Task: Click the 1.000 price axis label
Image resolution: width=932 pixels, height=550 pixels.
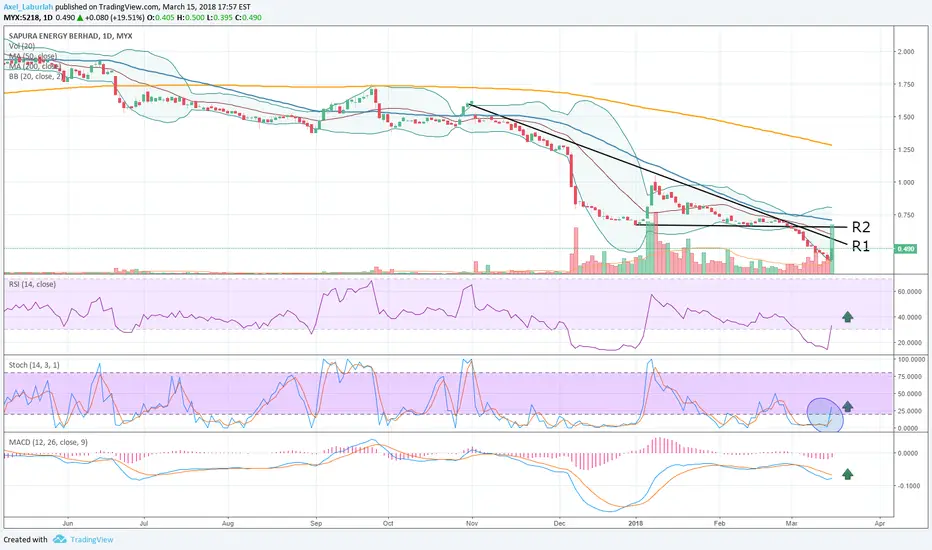Action: click(x=906, y=183)
